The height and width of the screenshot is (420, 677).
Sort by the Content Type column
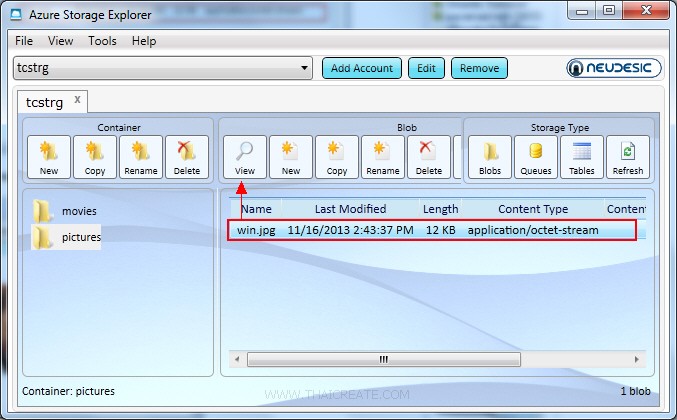point(533,209)
